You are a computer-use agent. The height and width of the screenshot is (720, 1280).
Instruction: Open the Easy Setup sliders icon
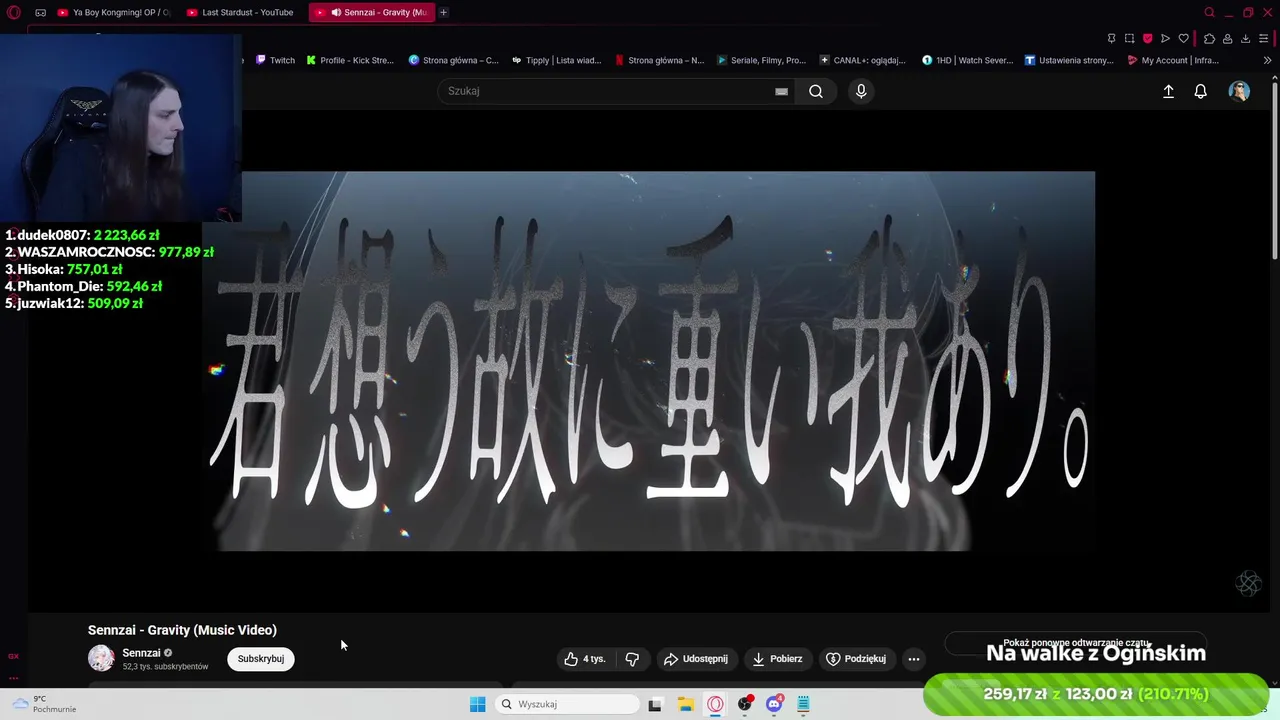pyautogui.click(x=1263, y=38)
